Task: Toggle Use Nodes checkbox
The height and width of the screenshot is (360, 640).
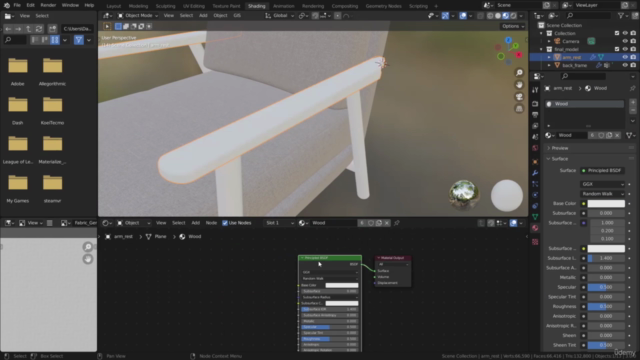Action: [225, 223]
